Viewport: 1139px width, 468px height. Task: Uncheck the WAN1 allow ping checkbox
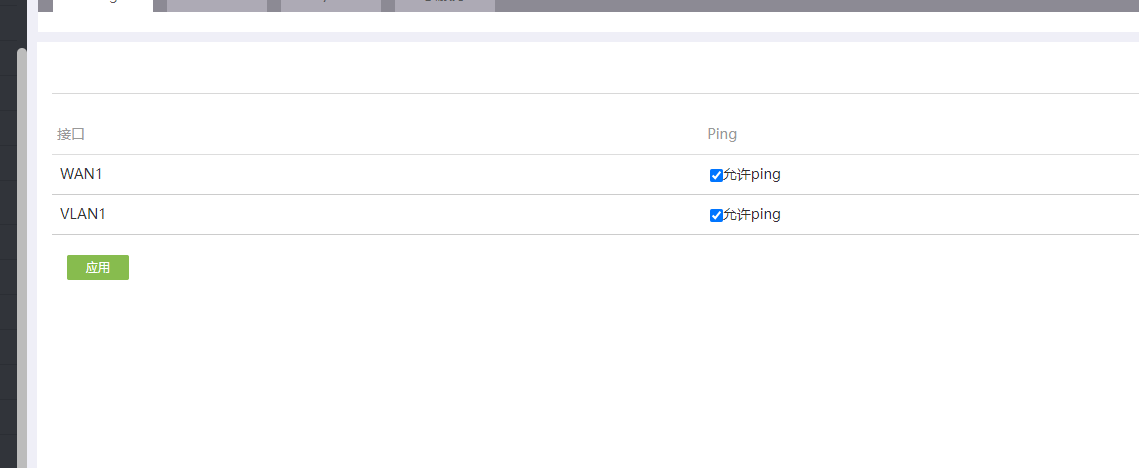click(x=716, y=175)
